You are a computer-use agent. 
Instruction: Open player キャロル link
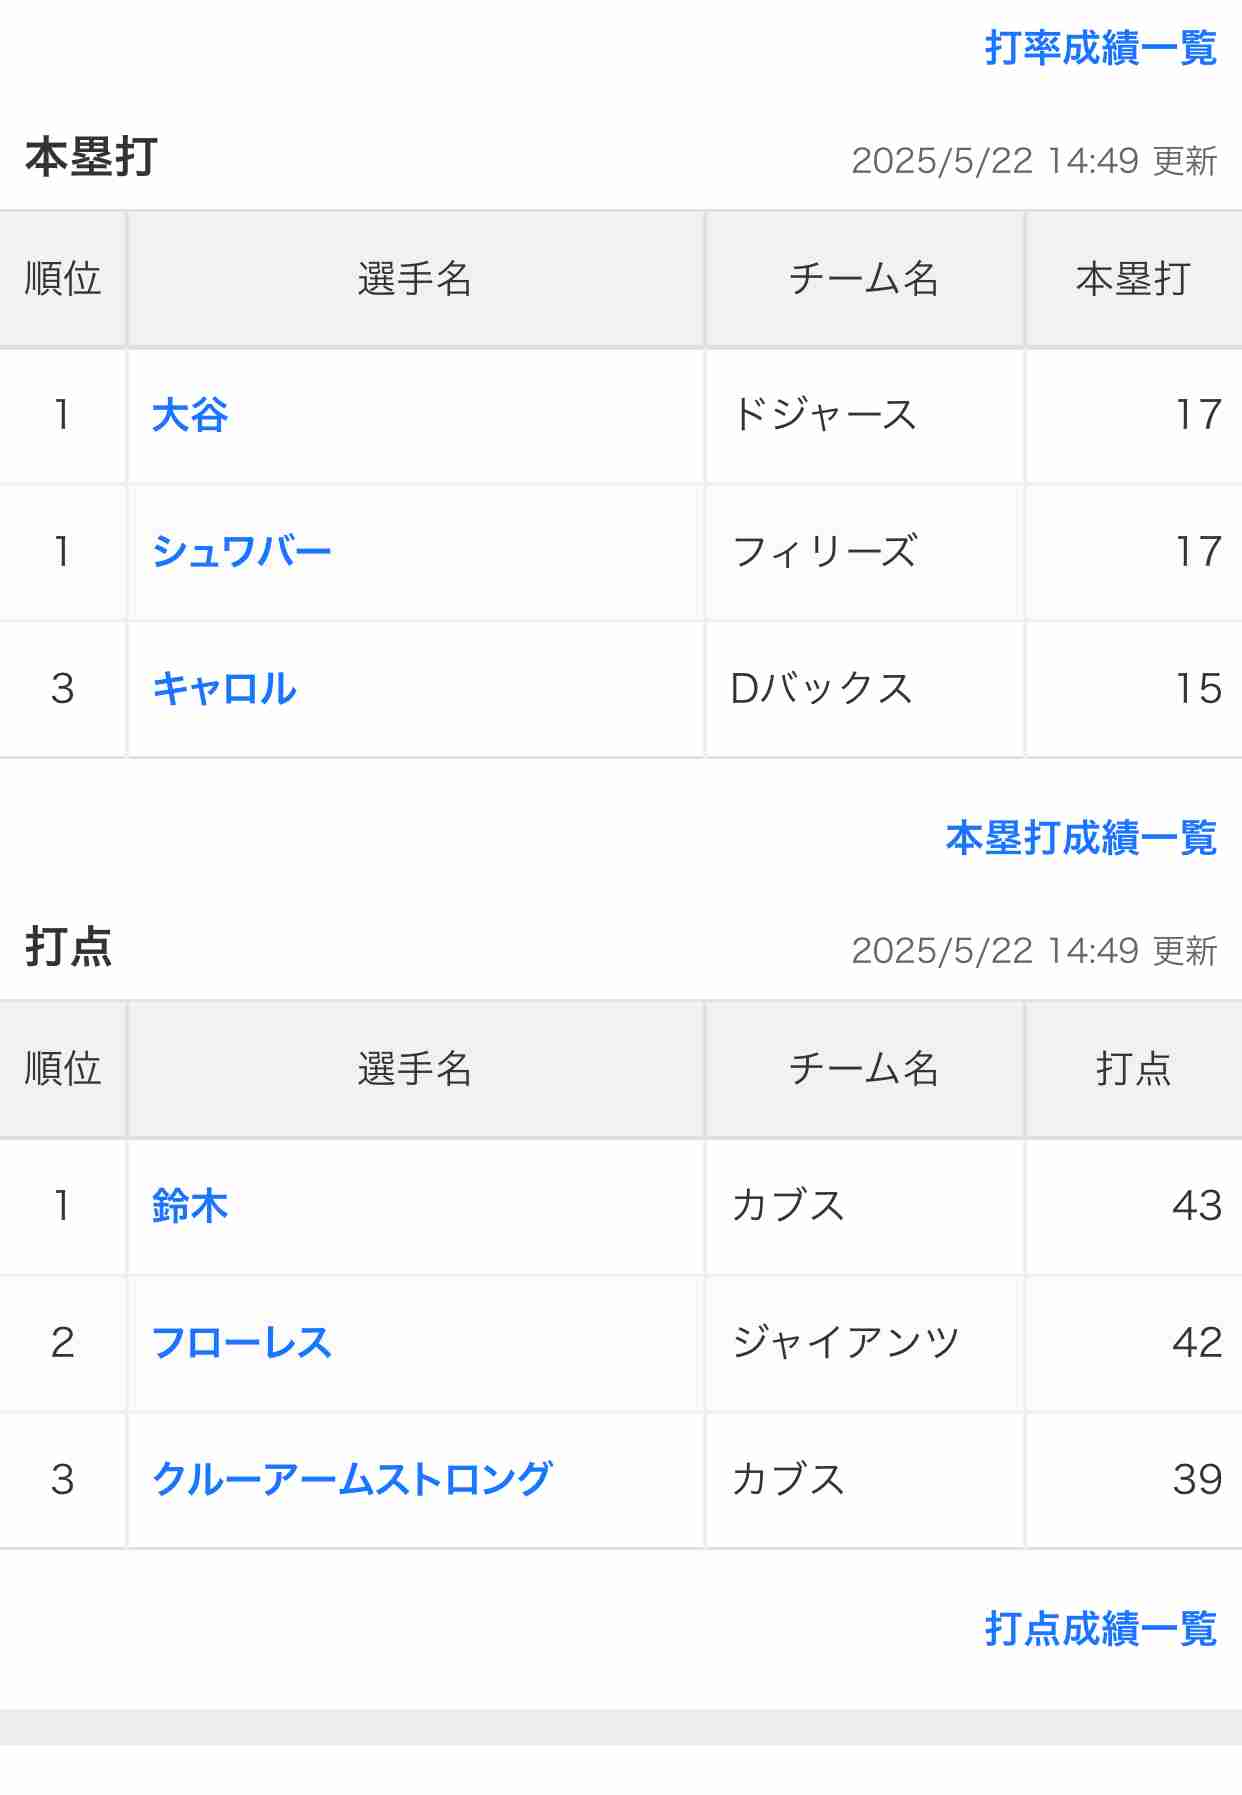(224, 688)
